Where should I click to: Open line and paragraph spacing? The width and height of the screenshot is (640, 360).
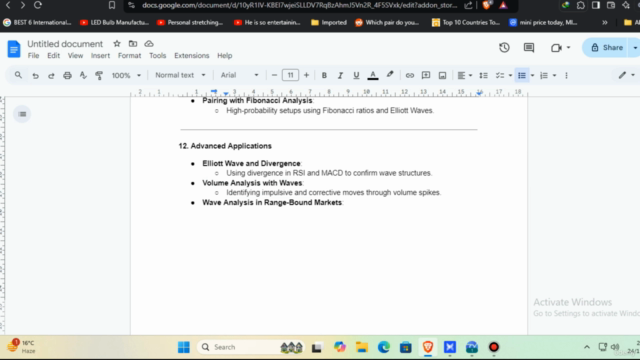(483, 76)
